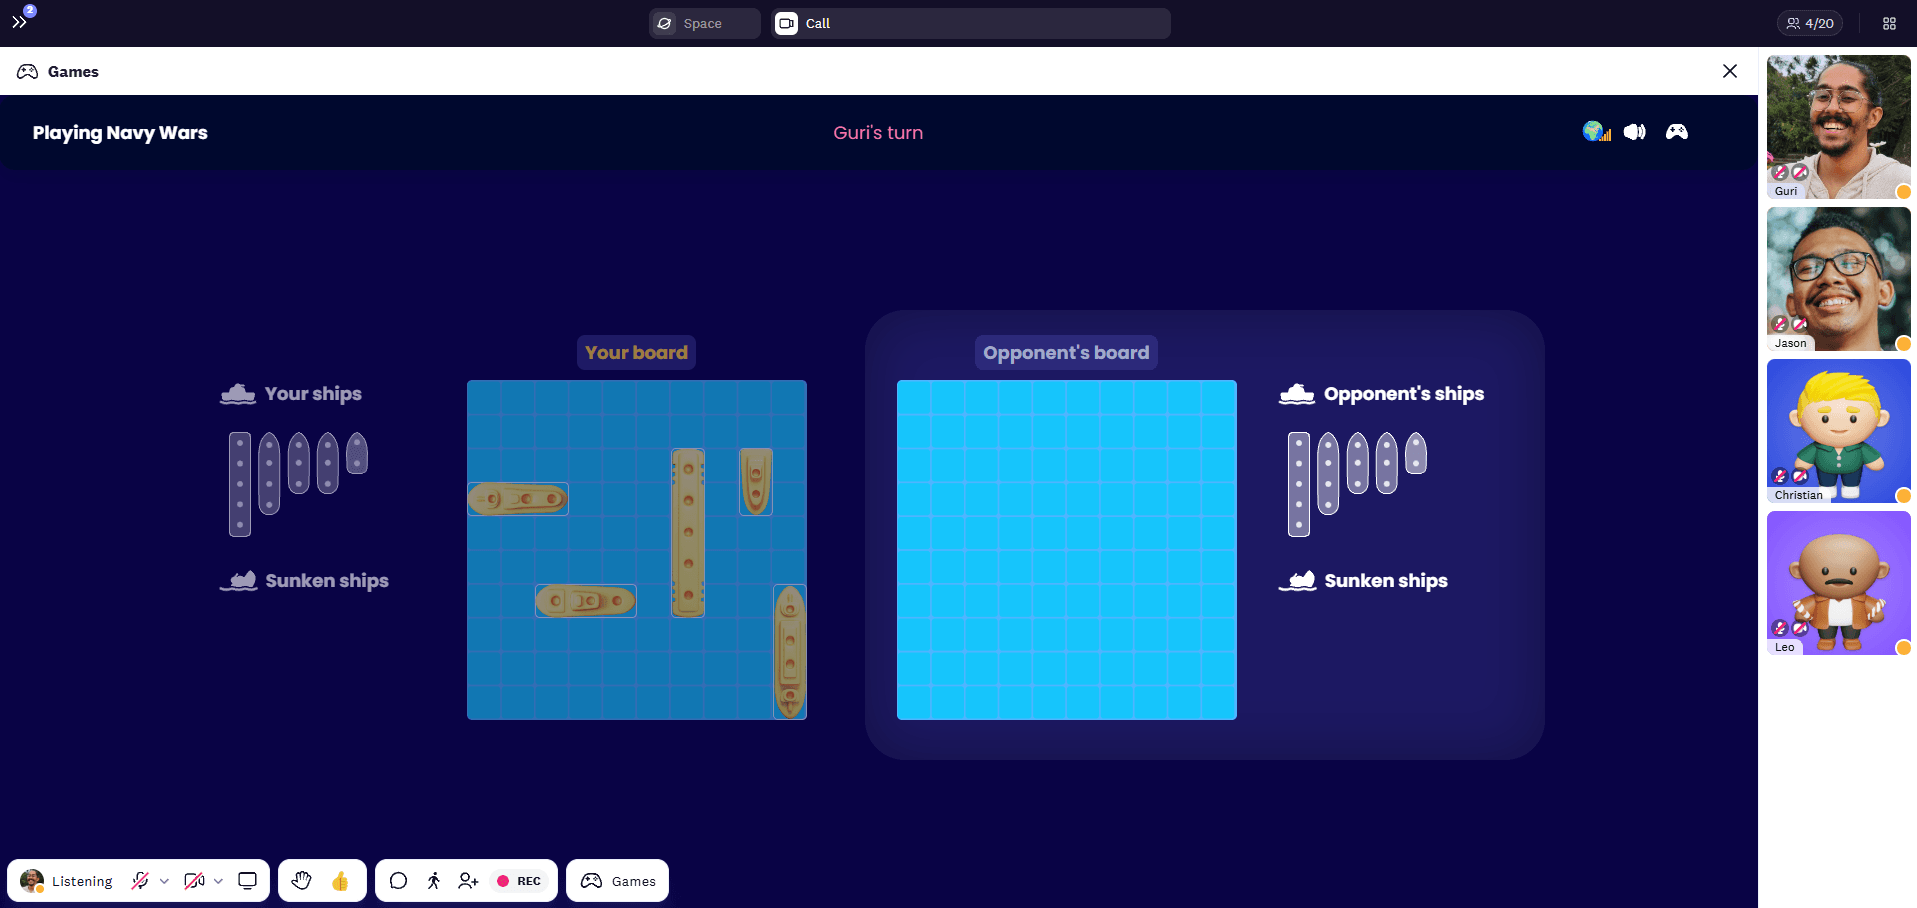This screenshot has height=908, width=1917.
Task: Click the globe connection status icon
Action: point(1596,132)
